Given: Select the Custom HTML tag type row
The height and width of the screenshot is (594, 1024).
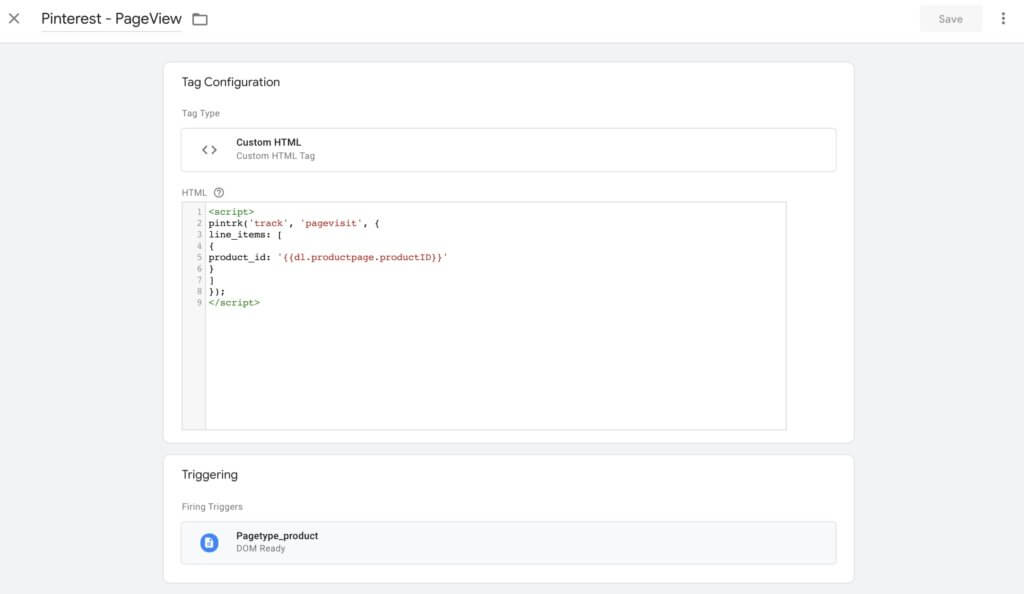Looking at the screenshot, I should point(508,149).
